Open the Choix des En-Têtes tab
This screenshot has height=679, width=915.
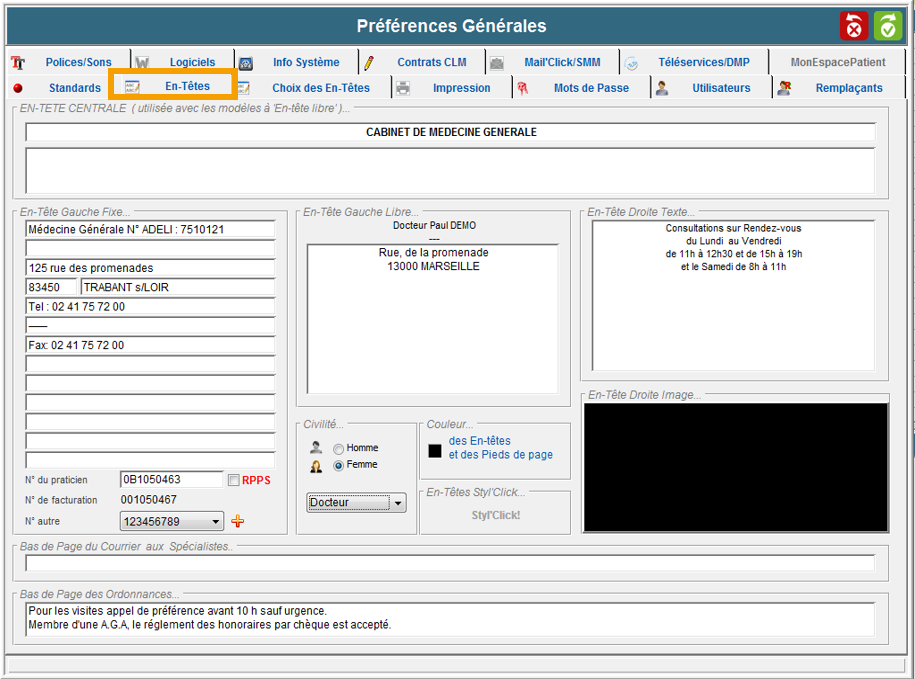(x=320, y=88)
